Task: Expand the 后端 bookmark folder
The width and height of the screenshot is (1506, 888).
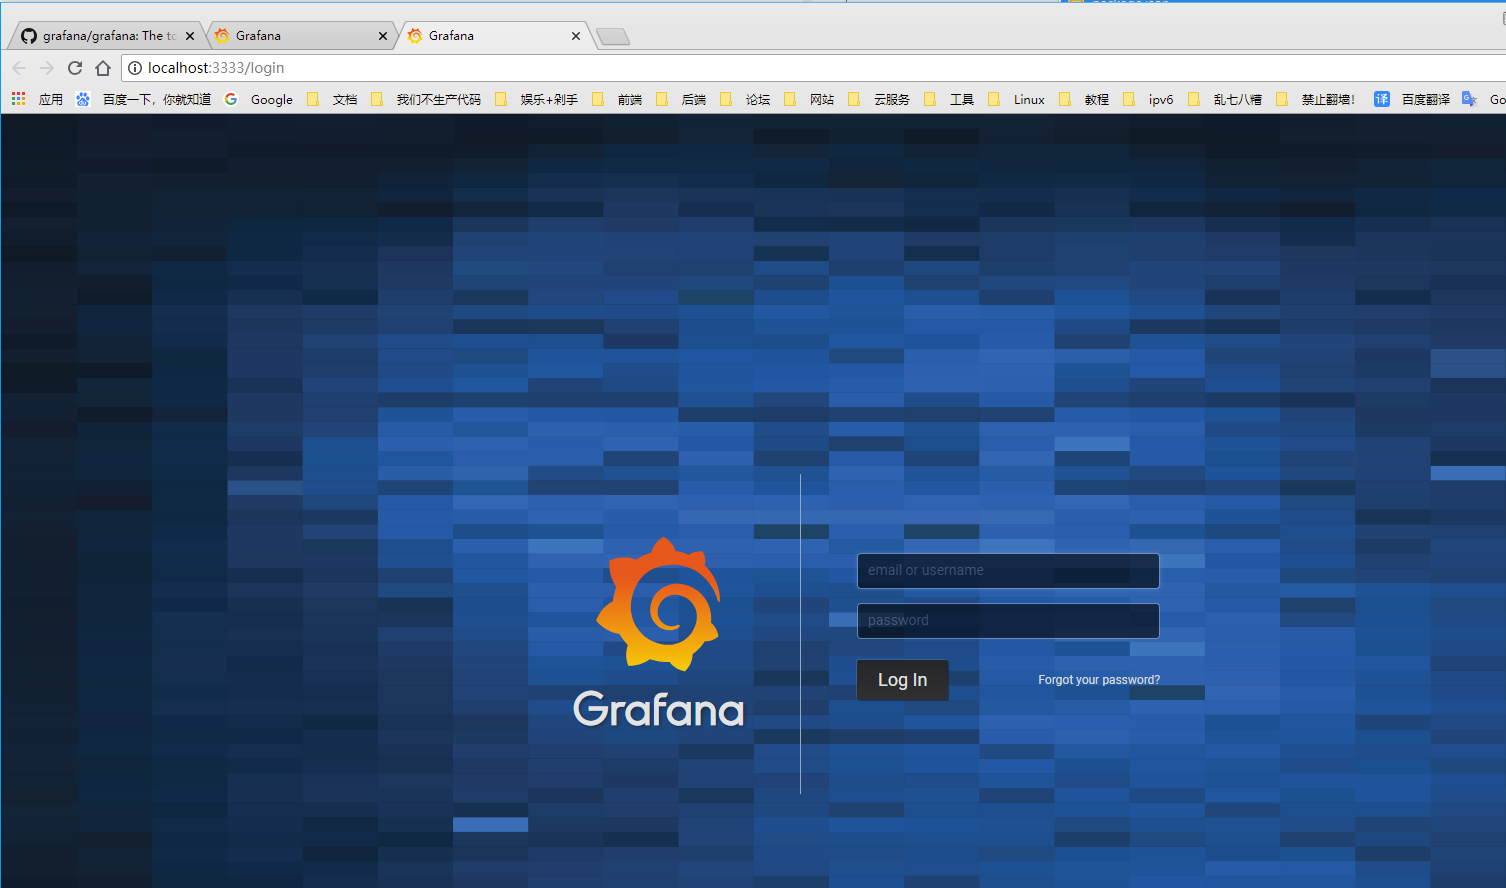Action: click(681, 99)
